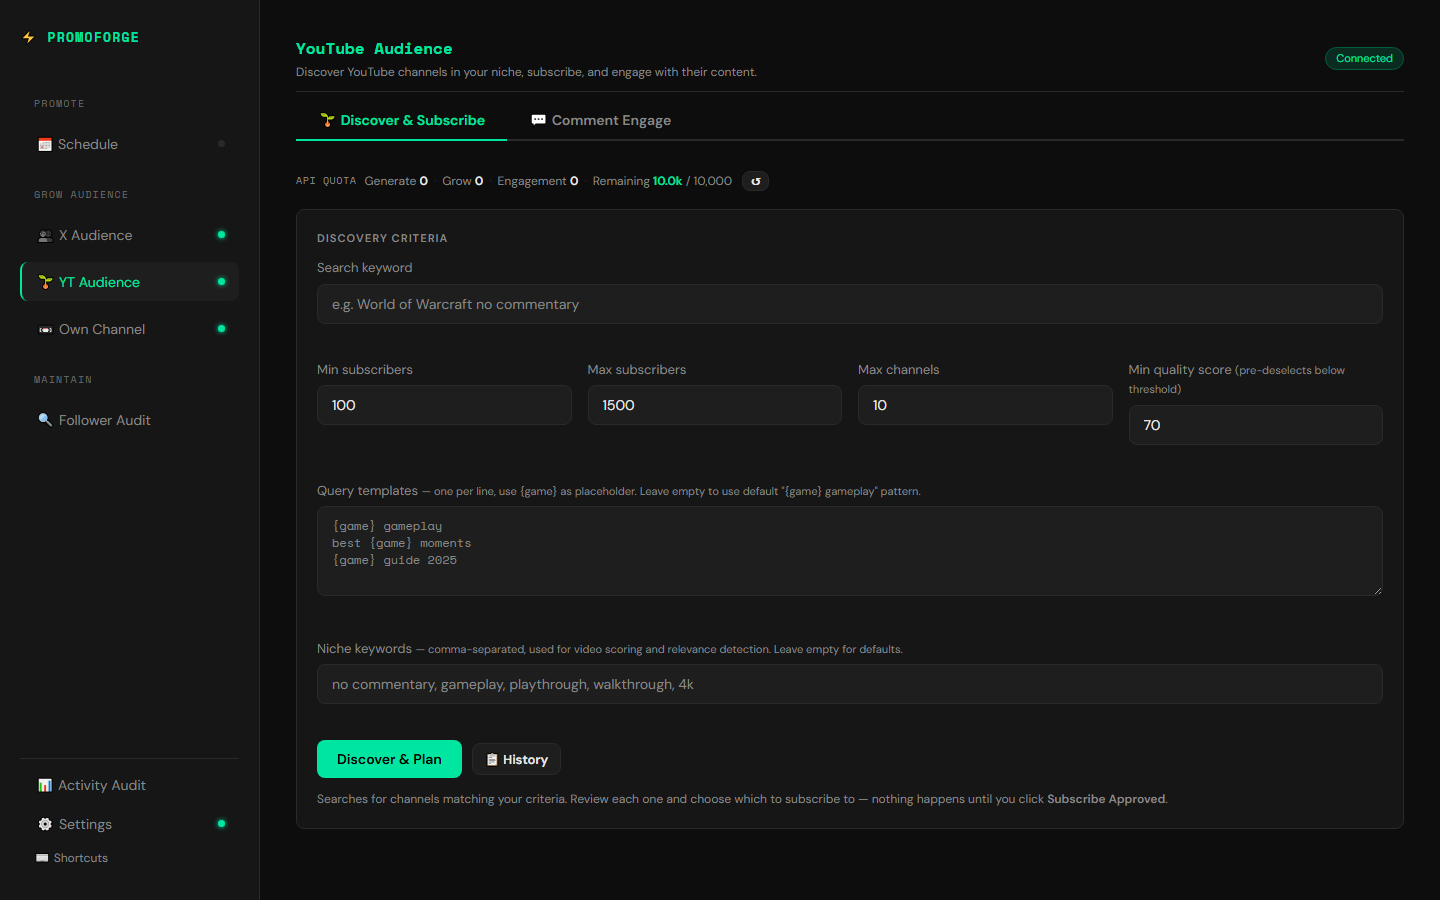Refresh the API quota with the reload icon

click(x=756, y=181)
